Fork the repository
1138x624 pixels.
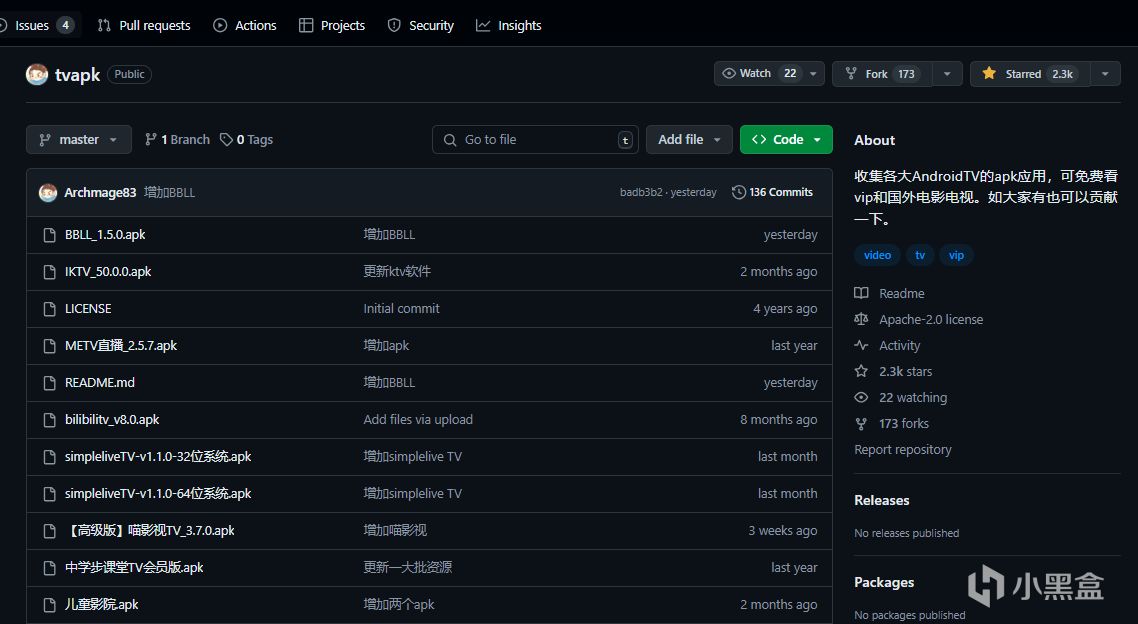tap(882, 73)
